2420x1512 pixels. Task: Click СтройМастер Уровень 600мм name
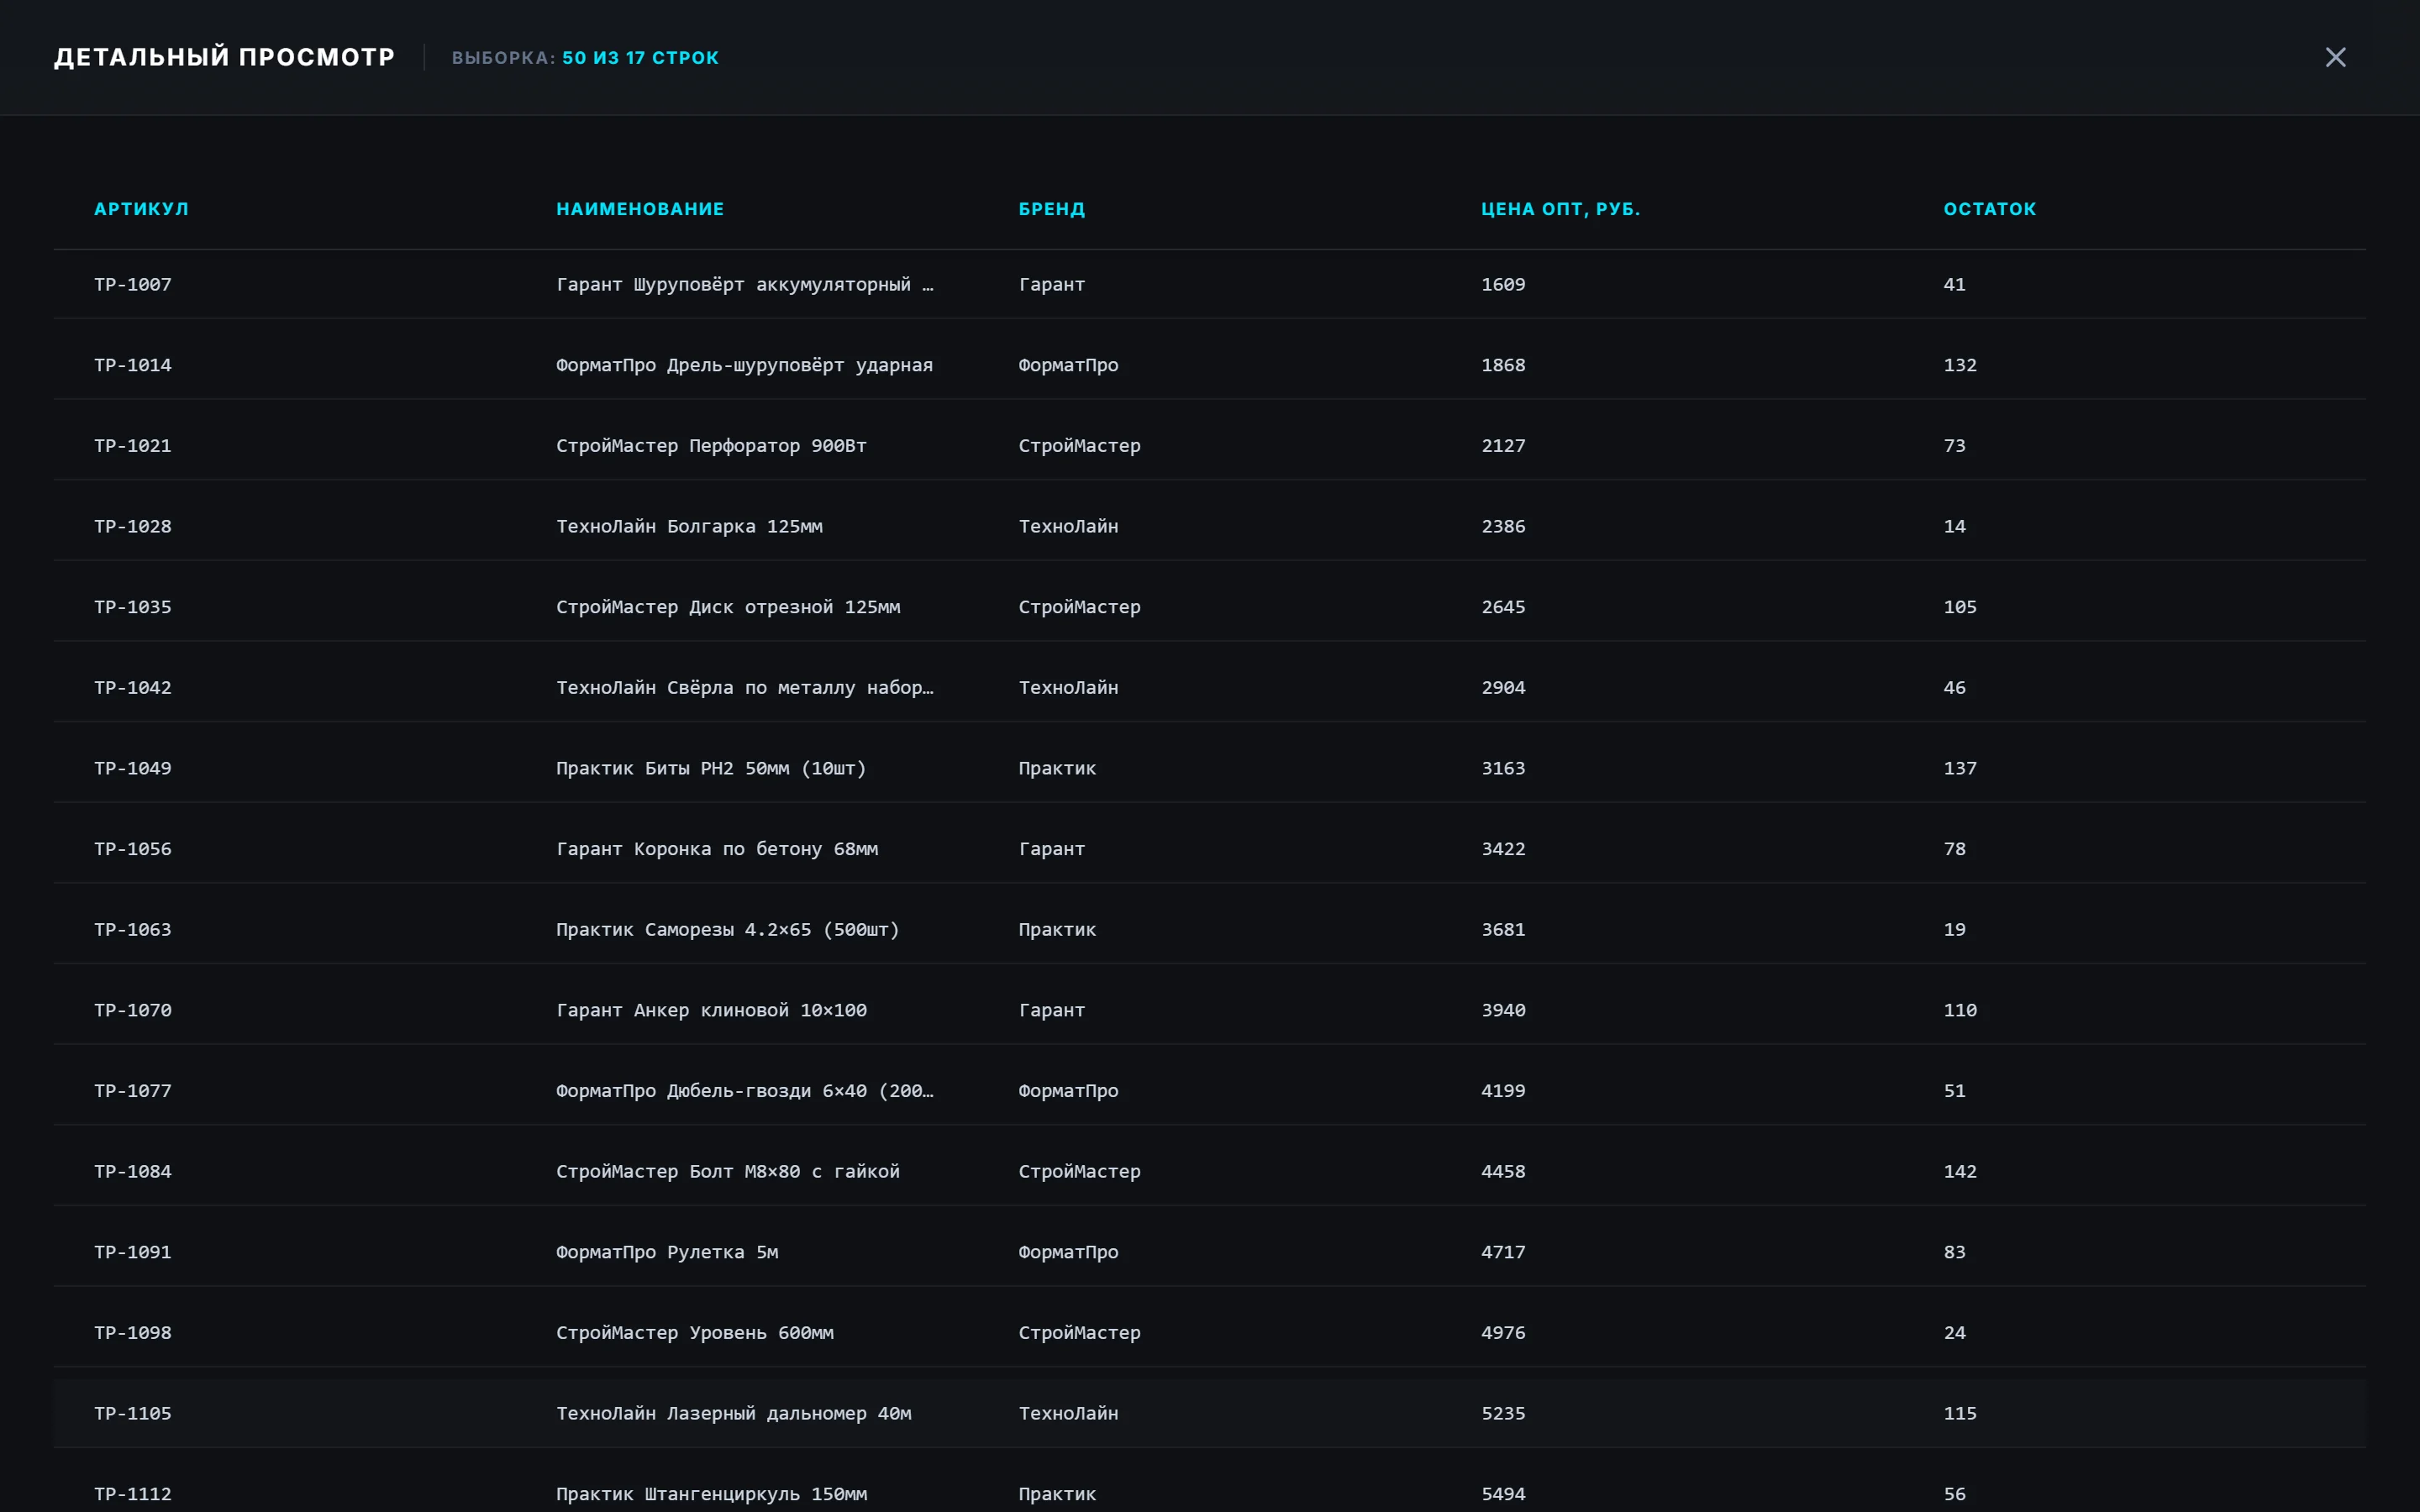coord(695,1333)
